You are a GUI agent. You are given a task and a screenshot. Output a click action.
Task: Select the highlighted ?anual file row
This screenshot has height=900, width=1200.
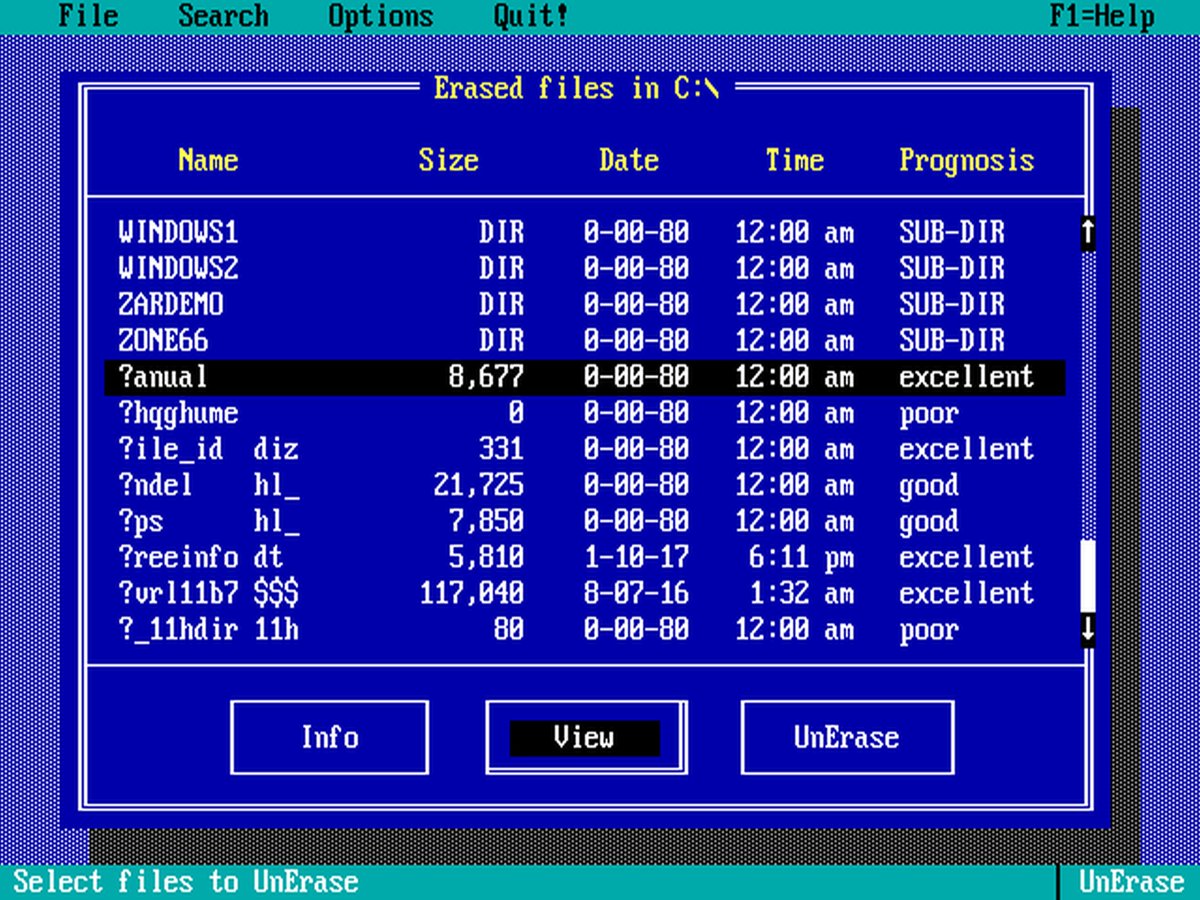pos(584,377)
